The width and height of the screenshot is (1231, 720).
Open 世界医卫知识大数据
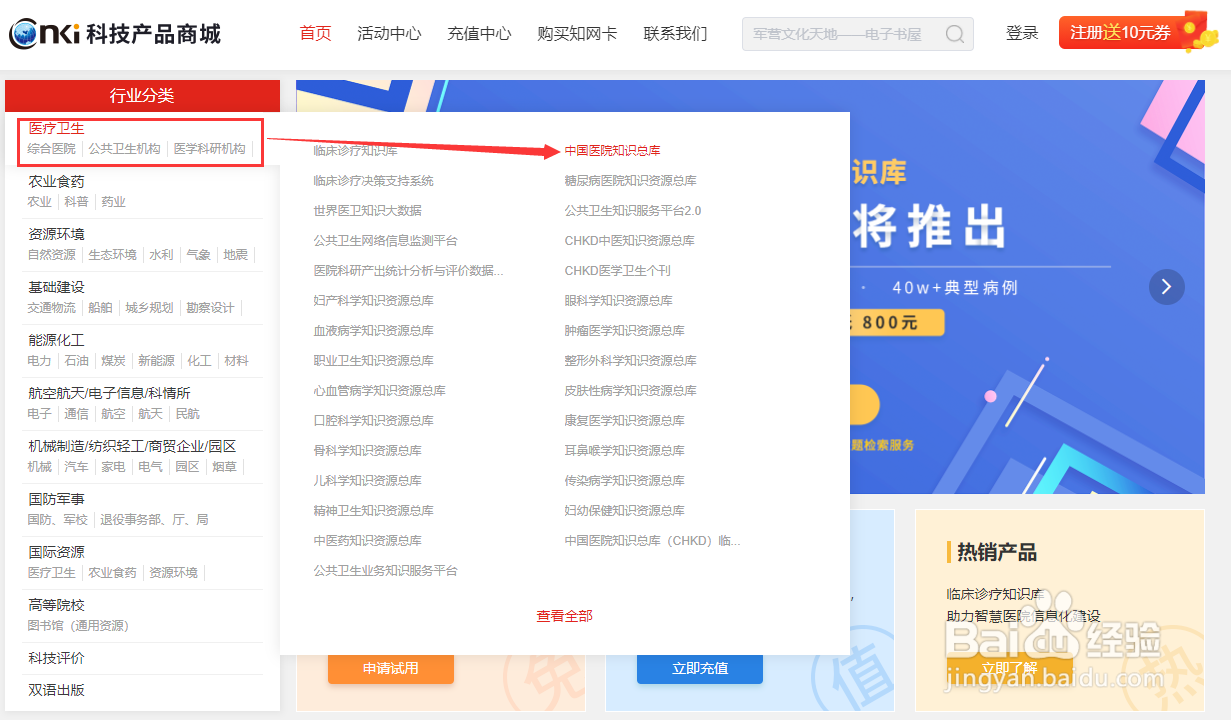click(x=367, y=211)
